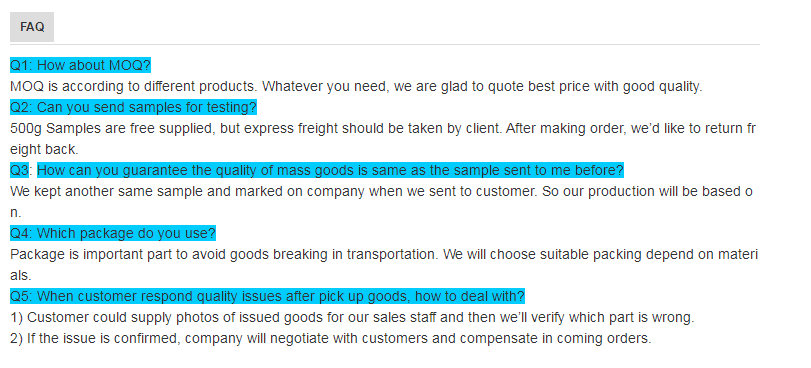Click the wrapped 'als.' text line

coord(21,275)
